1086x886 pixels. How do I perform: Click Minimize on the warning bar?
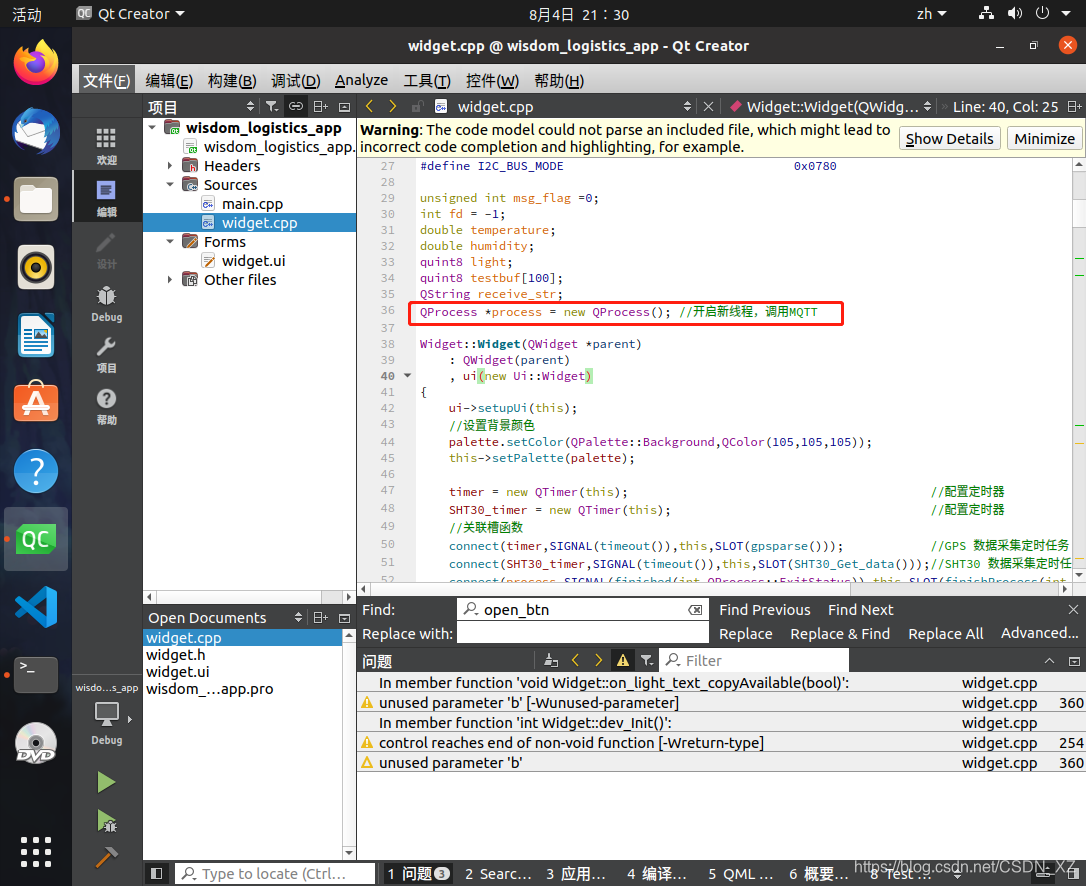[x=1044, y=139]
